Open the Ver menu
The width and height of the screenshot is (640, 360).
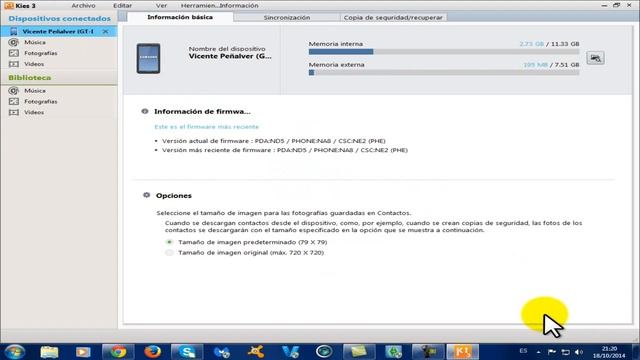pyautogui.click(x=161, y=6)
